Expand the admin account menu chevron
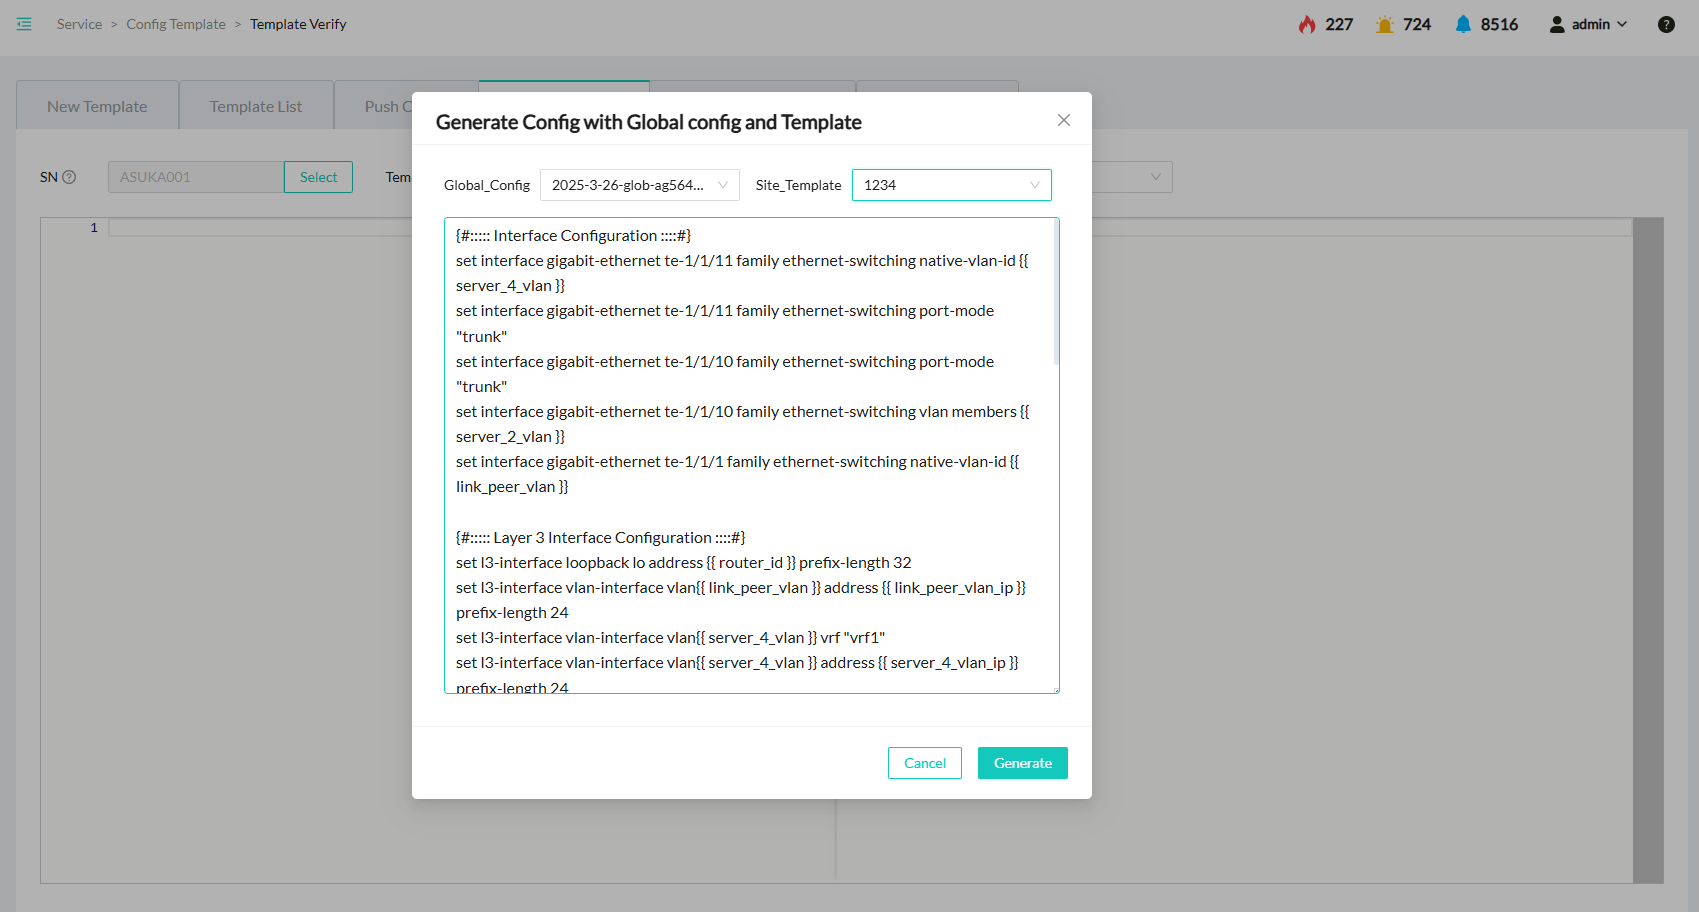The width and height of the screenshot is (1699, 912). (1622, 24)
